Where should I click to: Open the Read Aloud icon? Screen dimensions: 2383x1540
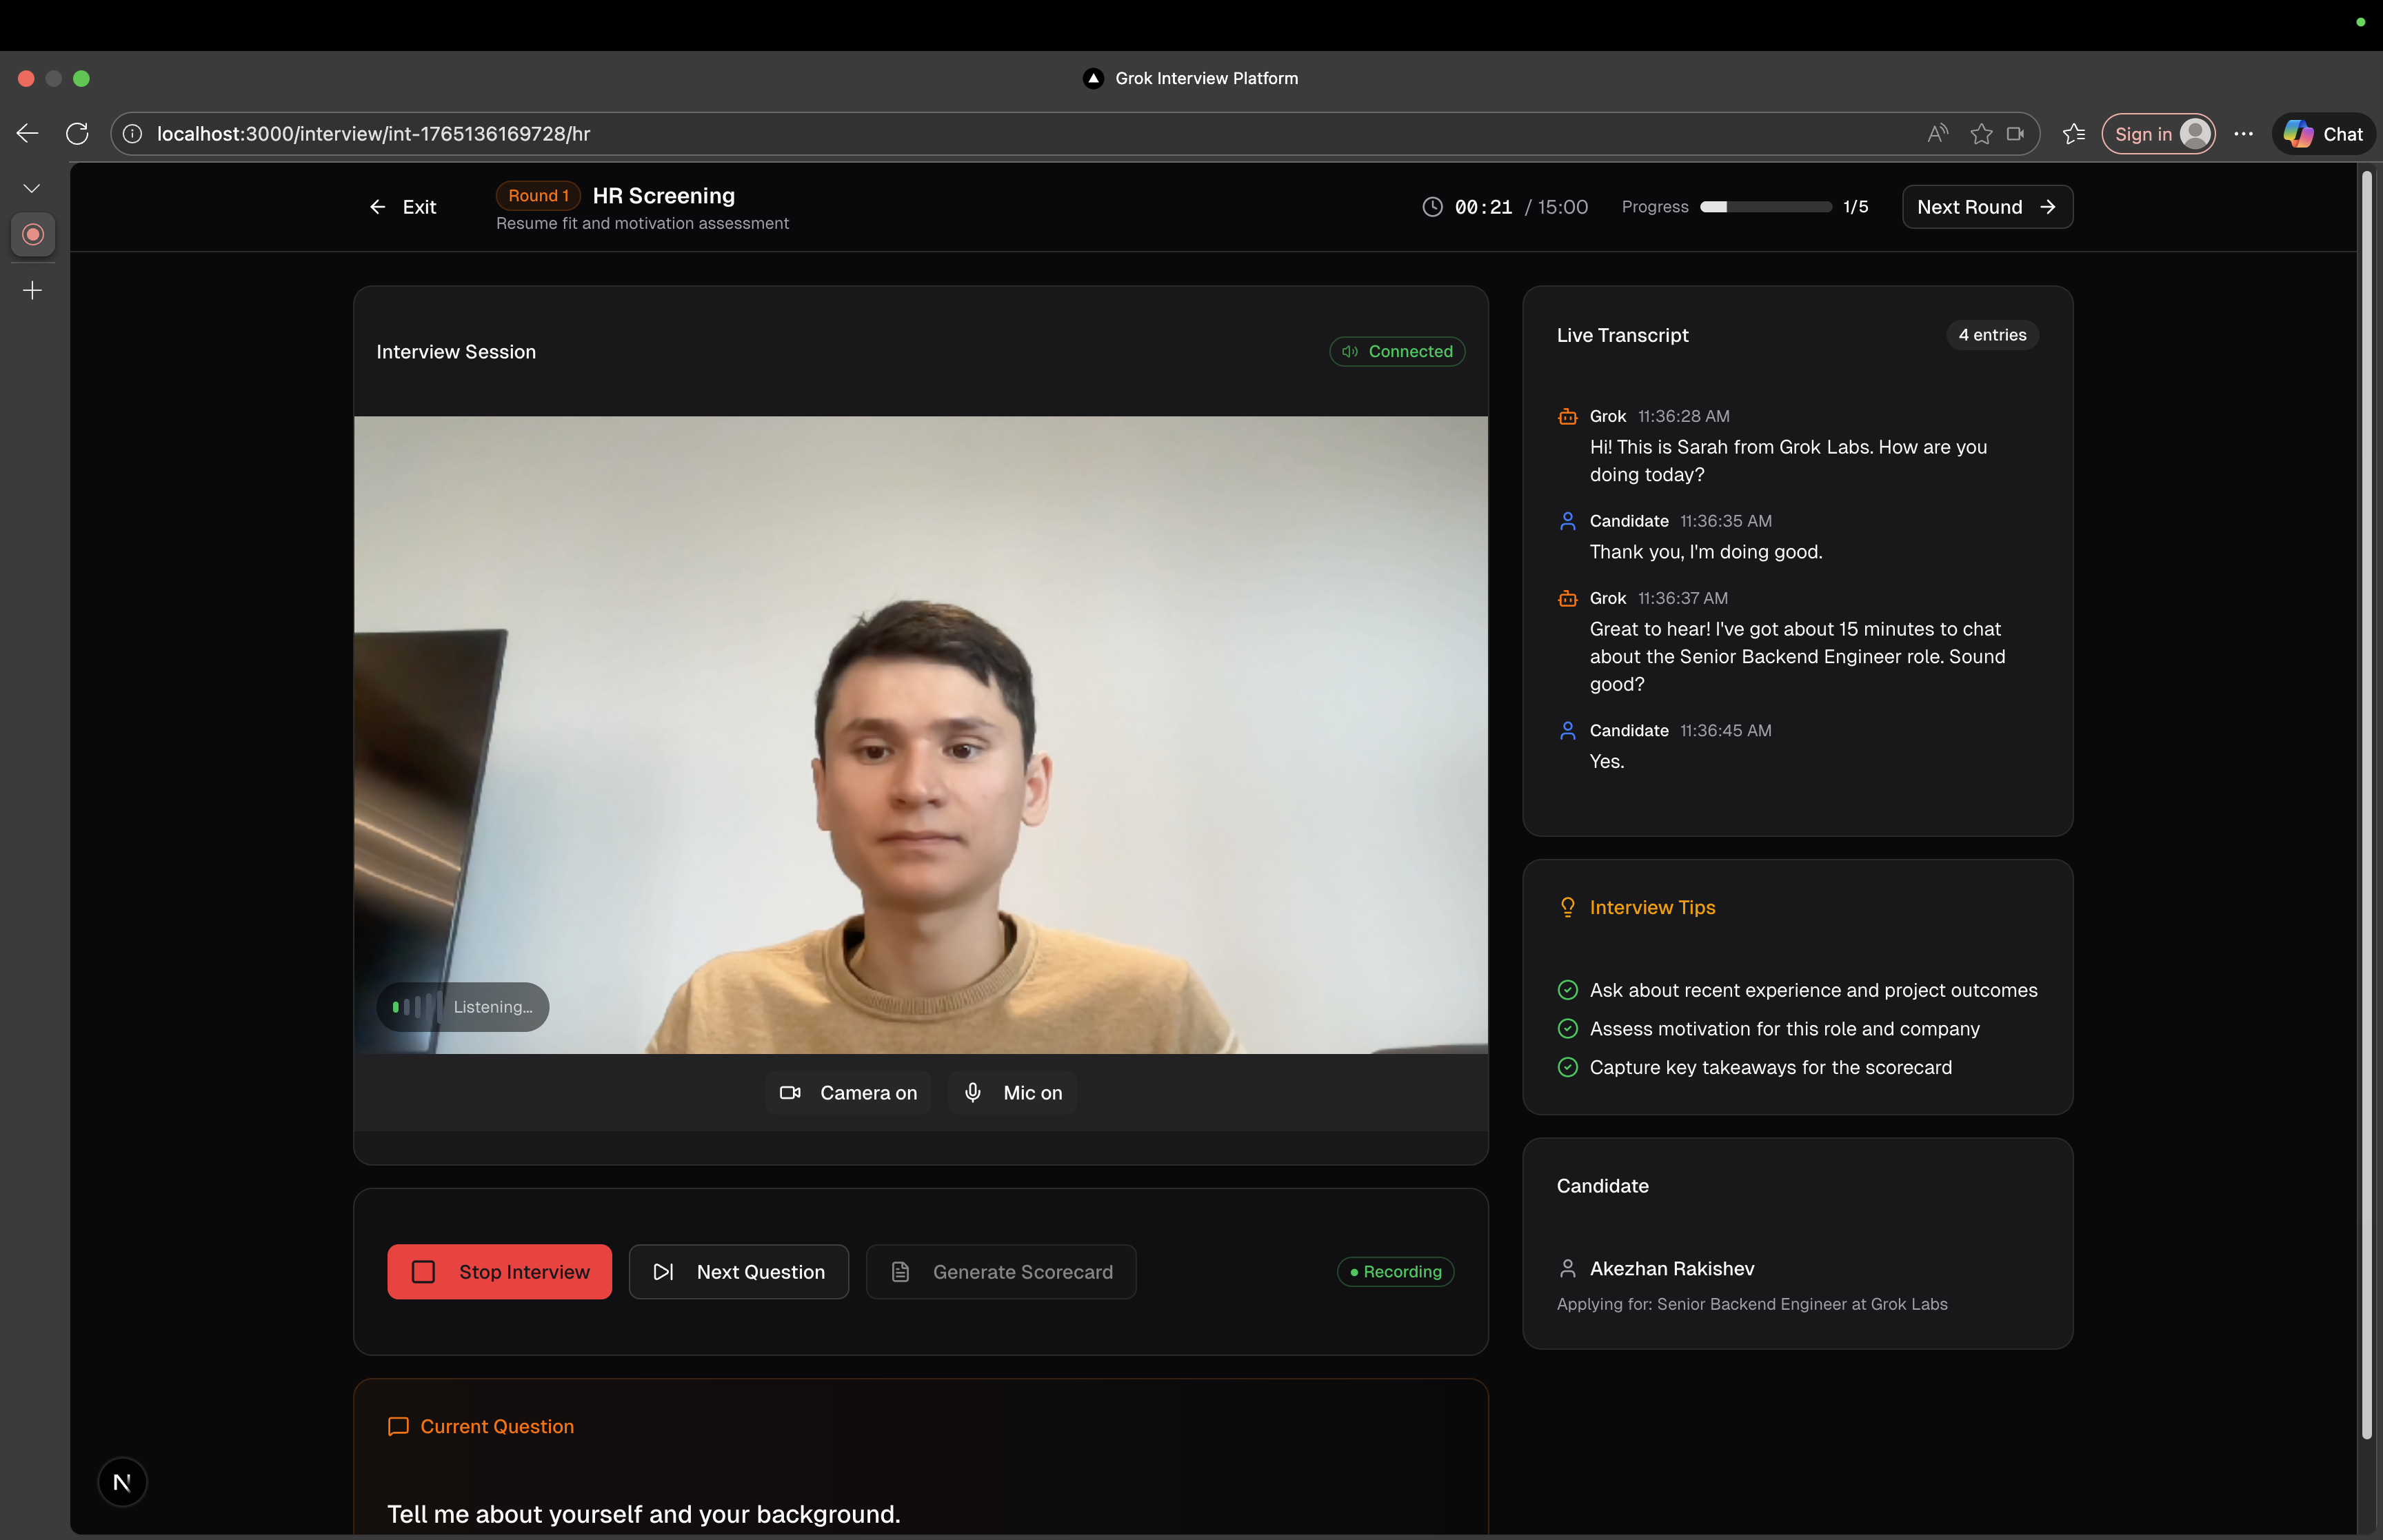pyautogui.click(x=1937, y=134)
